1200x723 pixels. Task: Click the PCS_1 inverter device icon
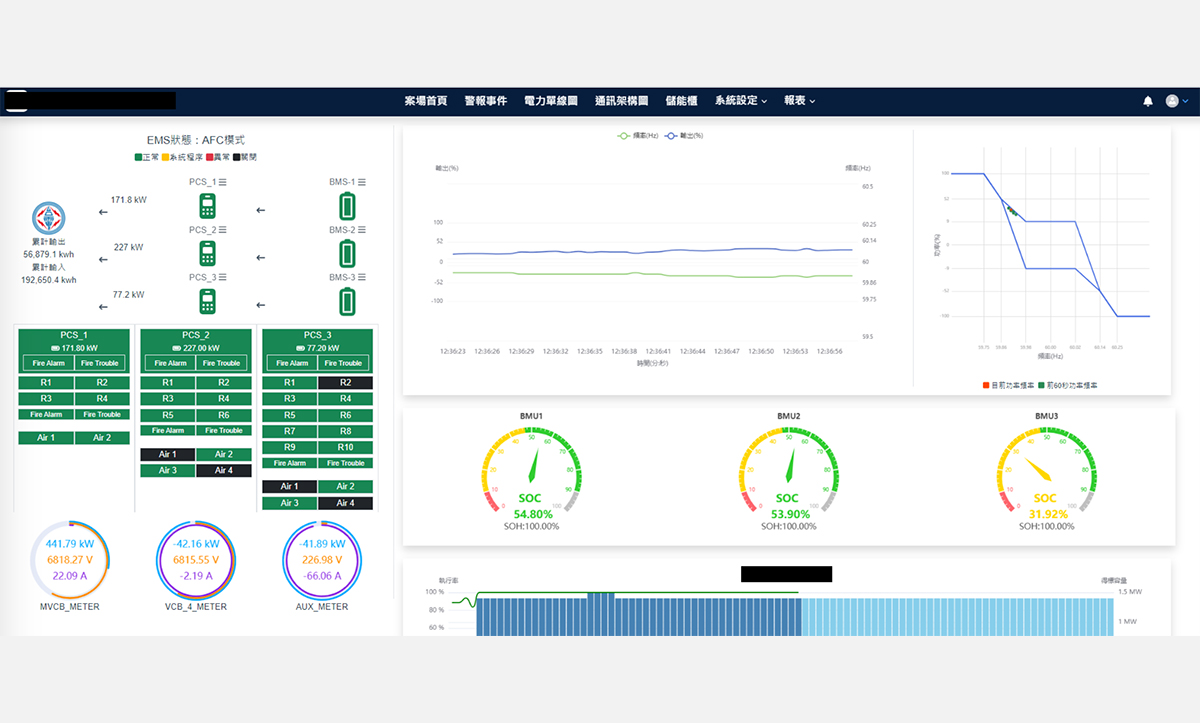[x=206, y=207]
